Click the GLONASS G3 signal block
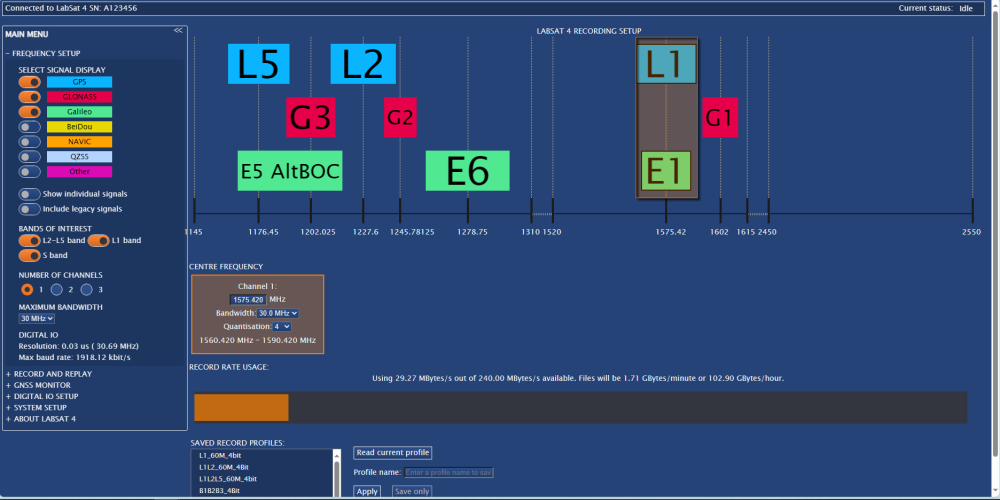The width and height of the screenshot is (1000, 500). point(311,117)
